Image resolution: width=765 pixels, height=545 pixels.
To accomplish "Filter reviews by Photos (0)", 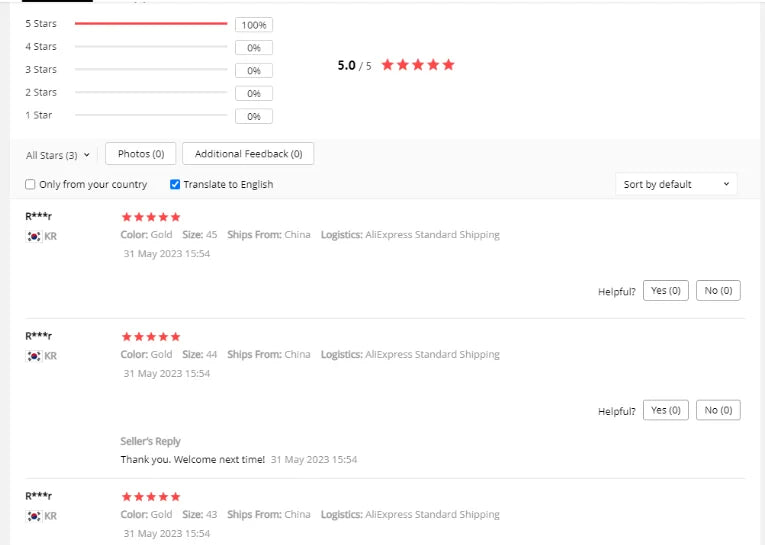I will 141,154.
